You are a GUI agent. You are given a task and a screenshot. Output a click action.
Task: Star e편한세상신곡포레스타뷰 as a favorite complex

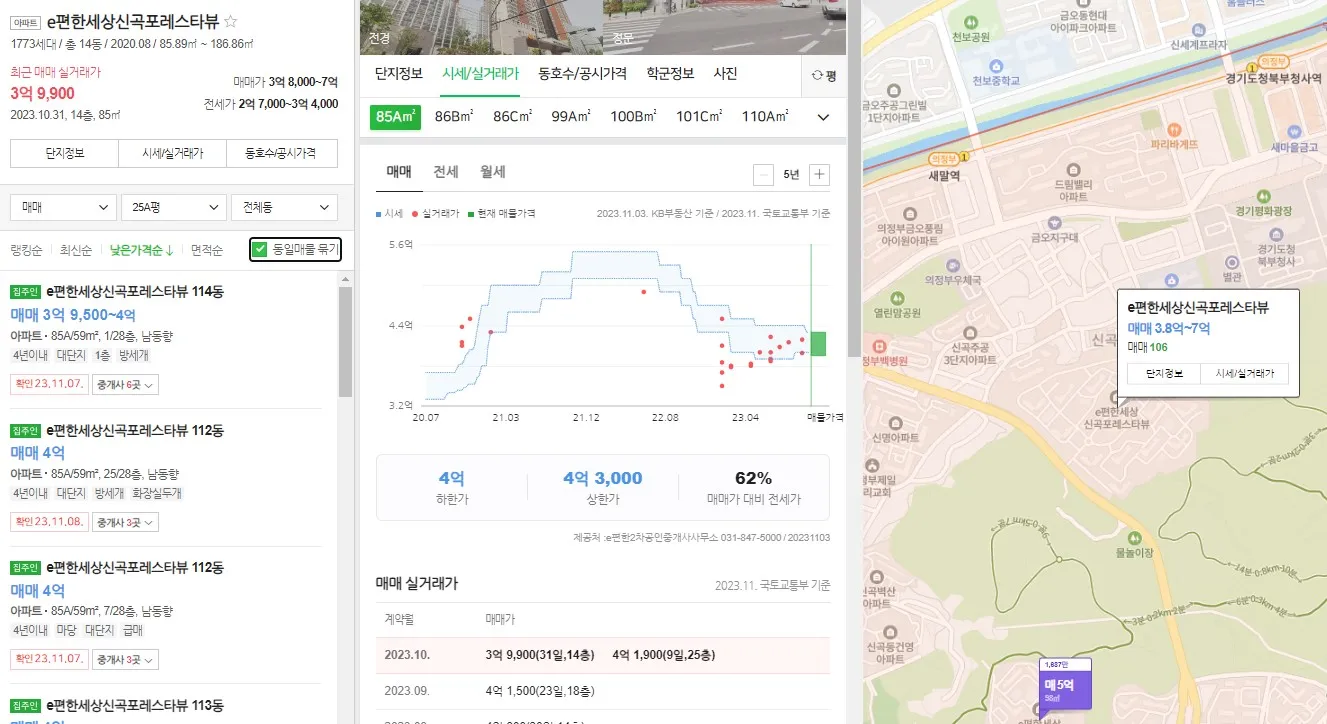click(x=230, y=21)
